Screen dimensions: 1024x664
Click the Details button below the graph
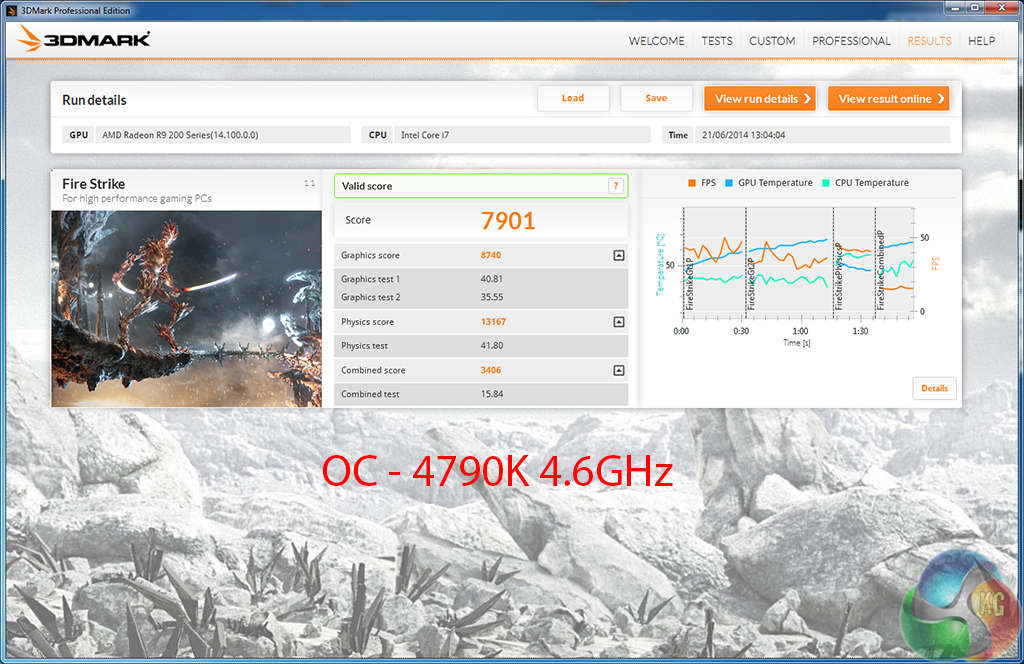coord(934,388)
